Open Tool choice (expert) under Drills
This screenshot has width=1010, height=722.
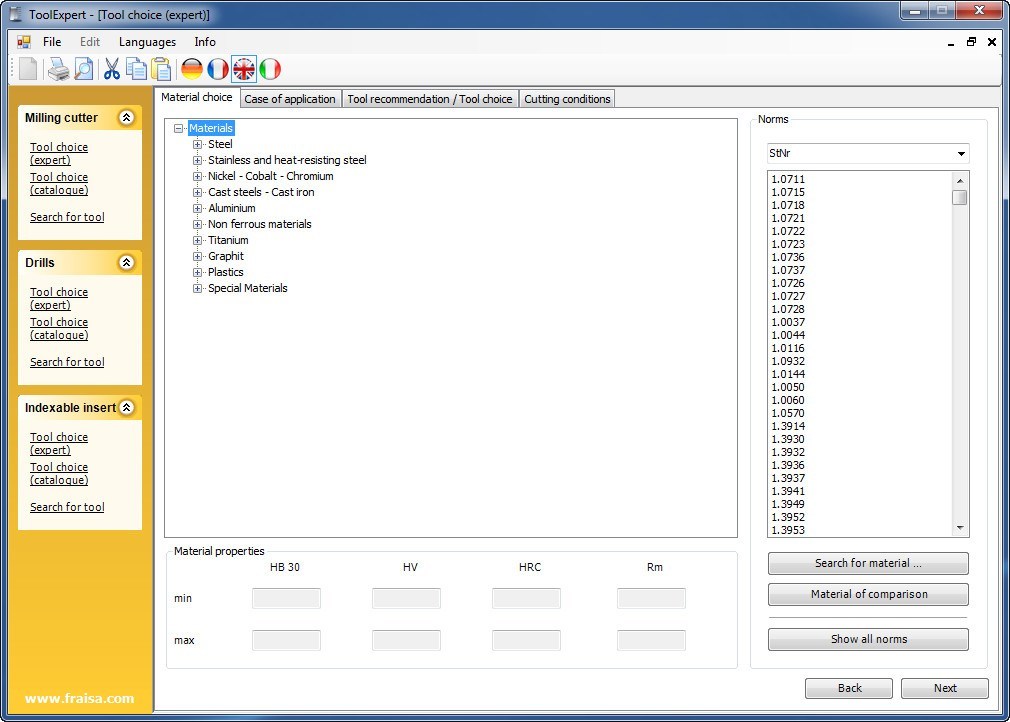point(58,298)
